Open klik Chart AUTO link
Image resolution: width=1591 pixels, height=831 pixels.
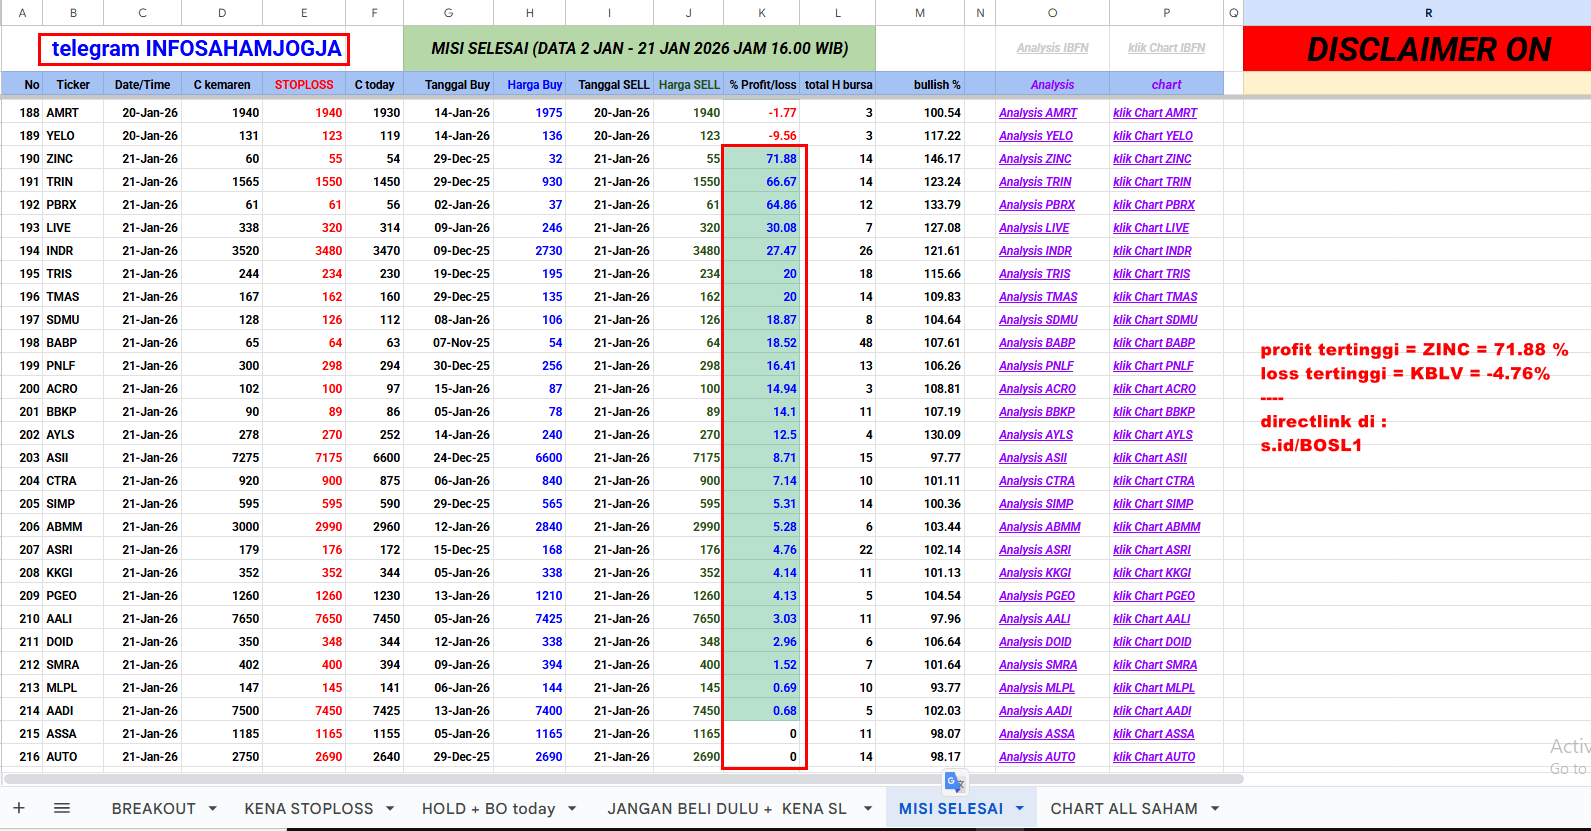click(x=1154, y=757)
